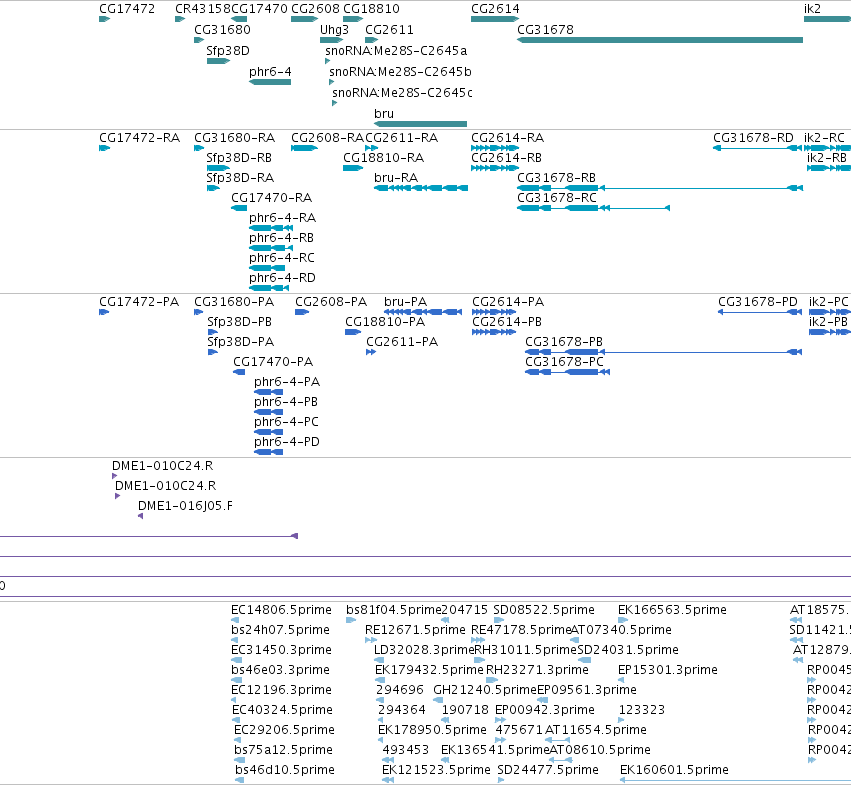Click snoRNA:Me28S-C2645b label
Screen dimensions: 851x785
click(400, 72)
